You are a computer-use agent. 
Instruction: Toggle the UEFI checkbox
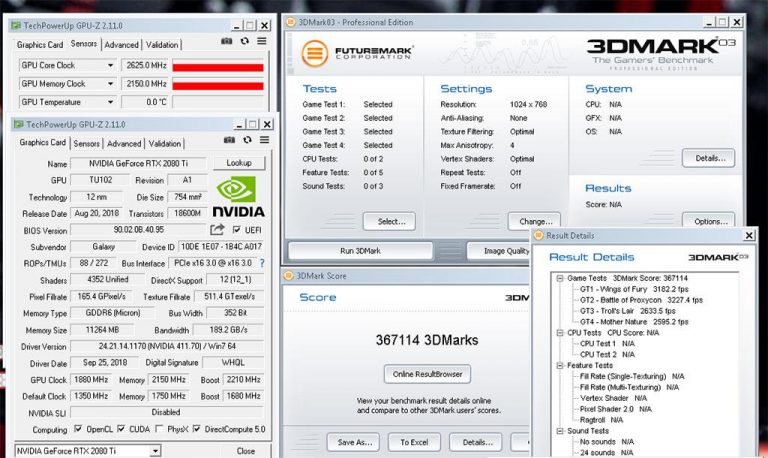point(237,230)
